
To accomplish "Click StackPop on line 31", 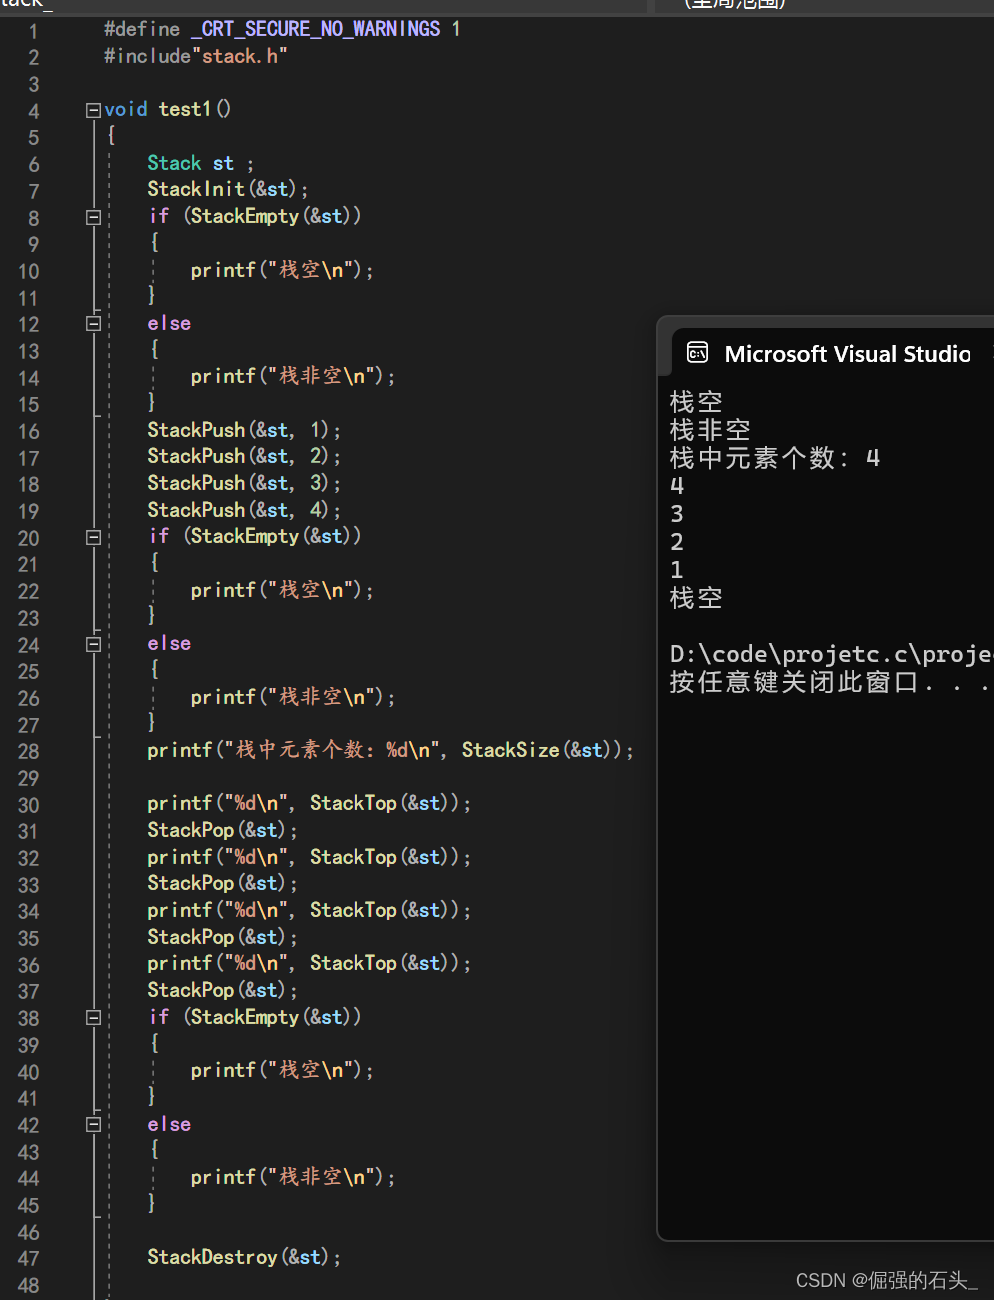I will click(191, 830).
